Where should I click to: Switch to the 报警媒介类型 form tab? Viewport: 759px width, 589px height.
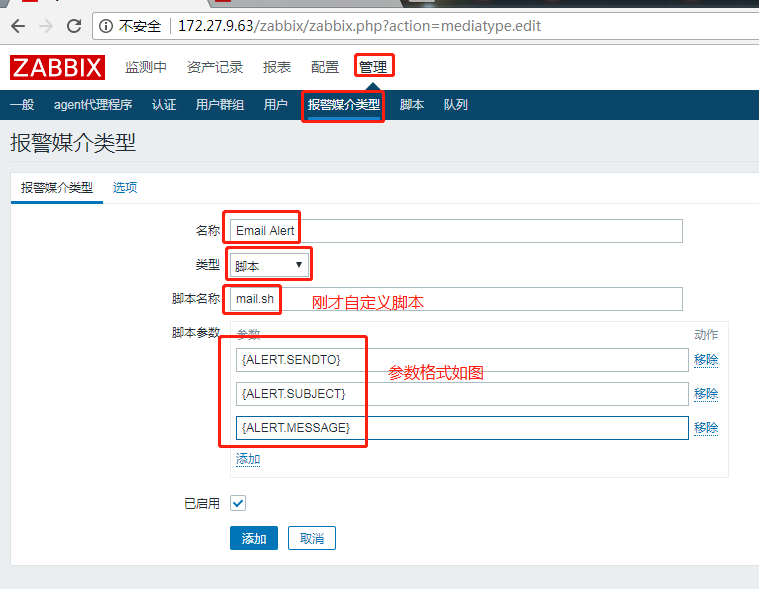[57, 188]
